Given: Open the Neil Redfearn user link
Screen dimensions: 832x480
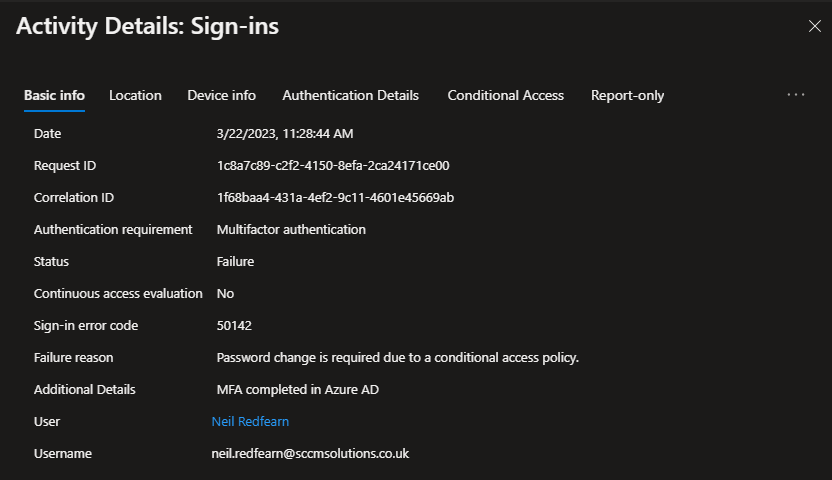Looking at the screenshot, I should [x=250, y=421].
